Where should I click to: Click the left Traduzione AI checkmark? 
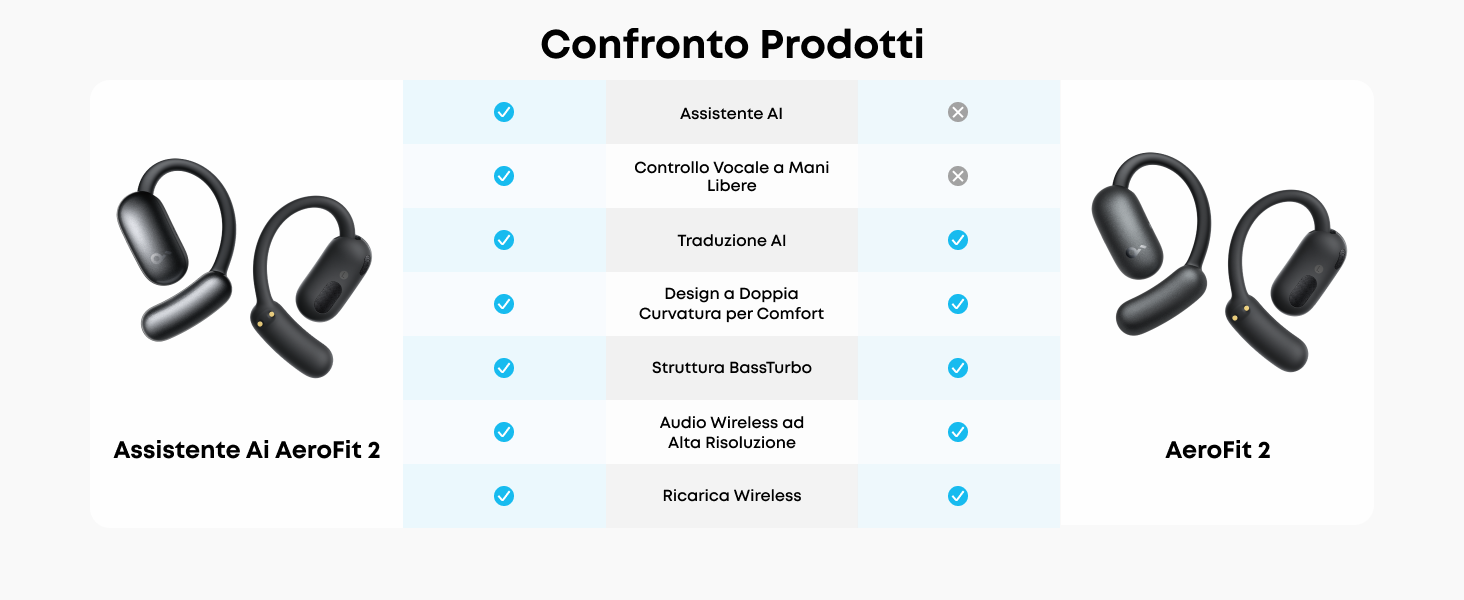(x=504, y=240)
